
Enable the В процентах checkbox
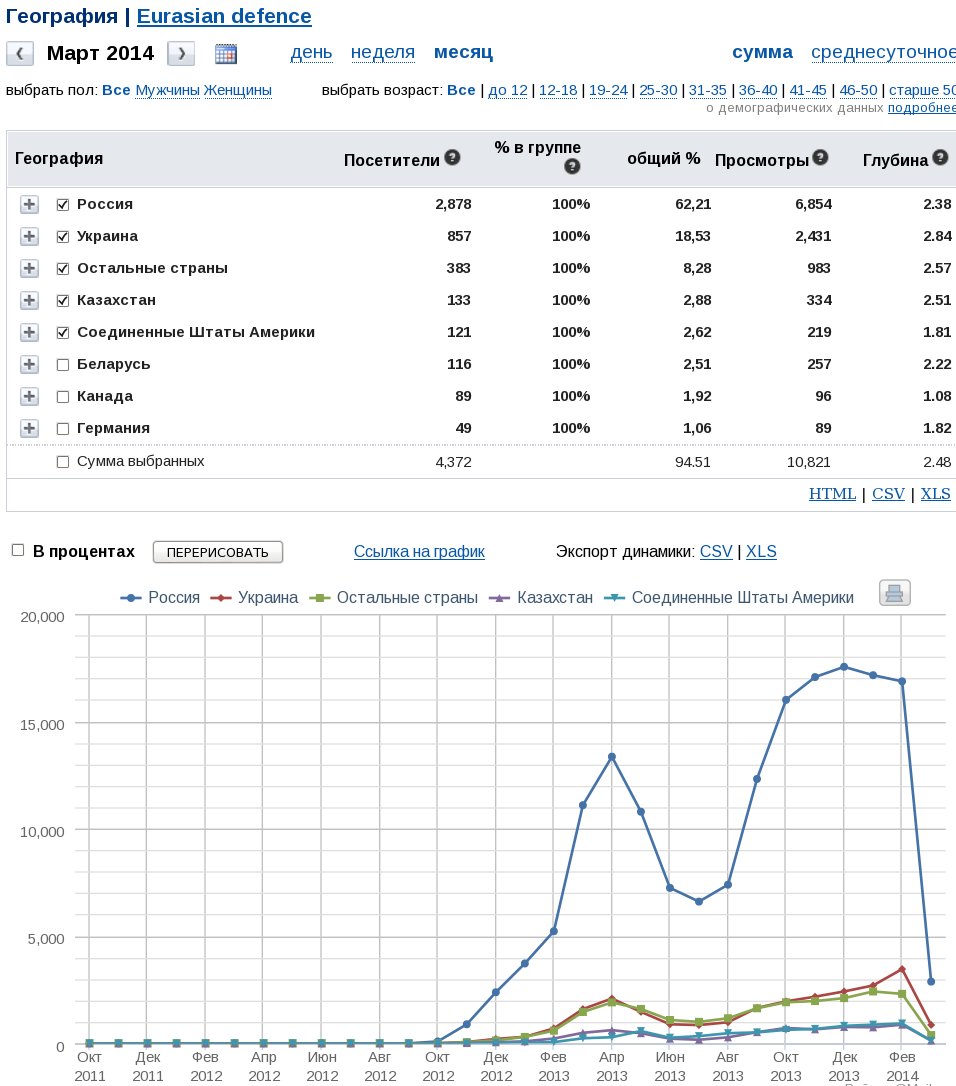tap(18, 551)
